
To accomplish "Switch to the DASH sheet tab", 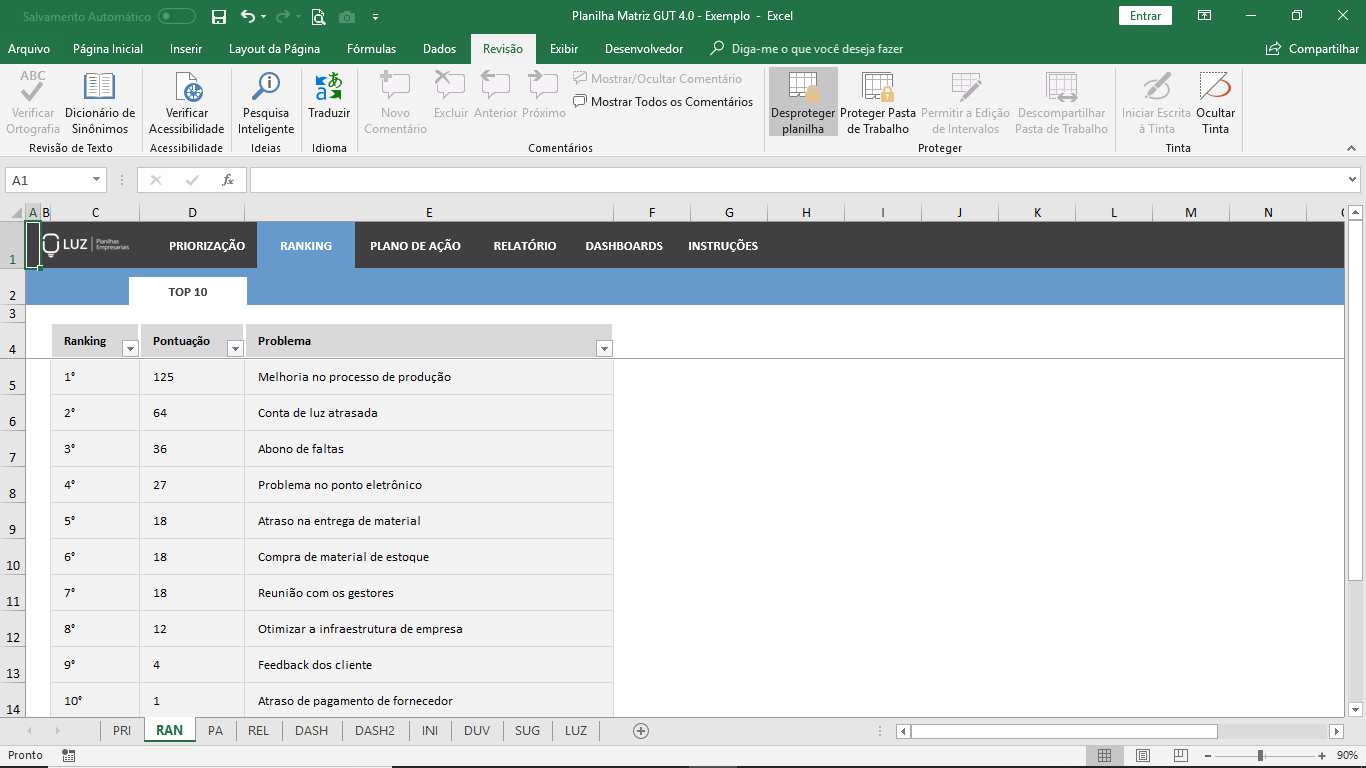I will click(x=311, y=731).
